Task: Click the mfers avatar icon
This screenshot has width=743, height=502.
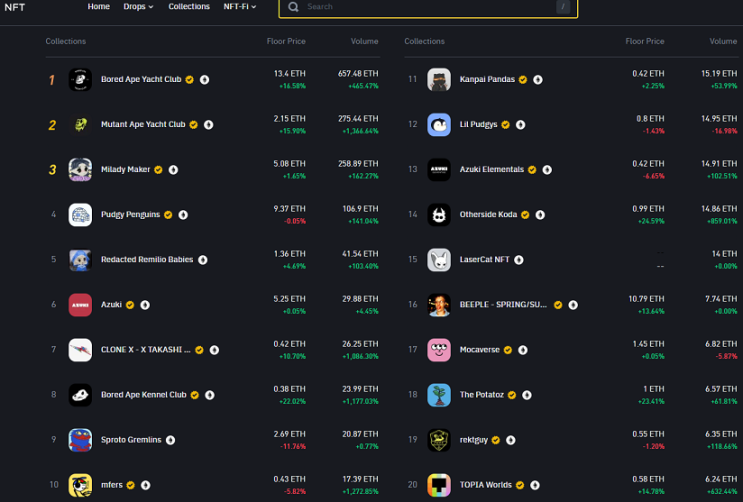Action: pyautogui.click(x=80, y=485)
